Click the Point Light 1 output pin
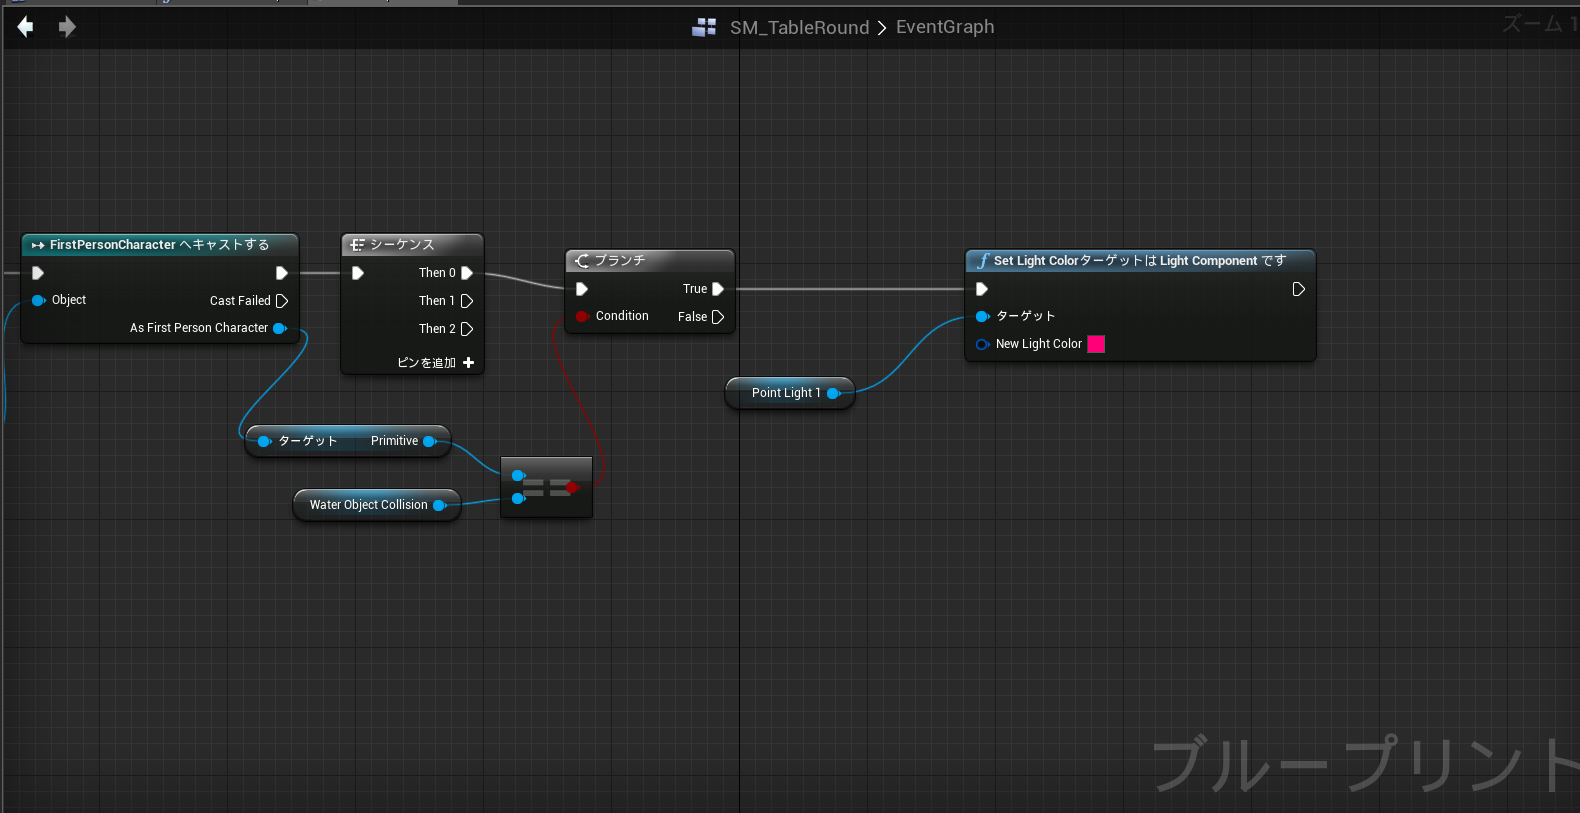This screenshot has width=1580, height=813. point(833,393)
